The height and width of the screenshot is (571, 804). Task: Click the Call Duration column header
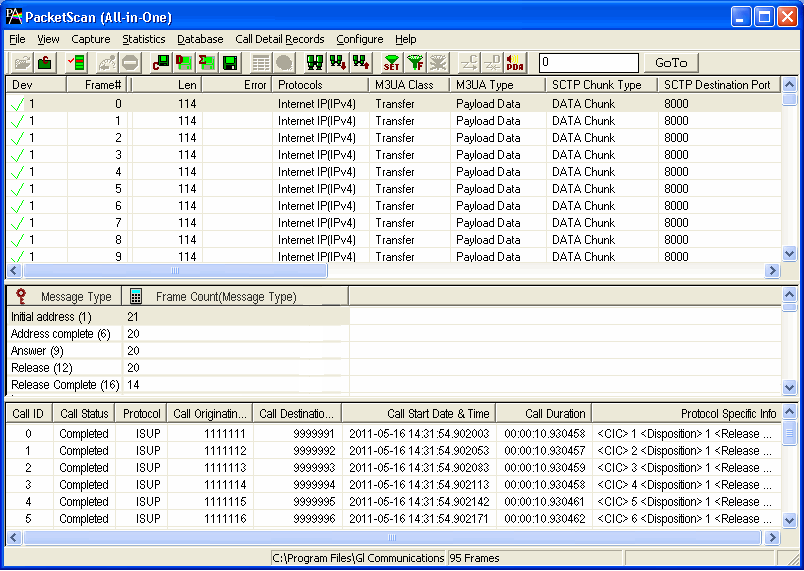[544, 414]
